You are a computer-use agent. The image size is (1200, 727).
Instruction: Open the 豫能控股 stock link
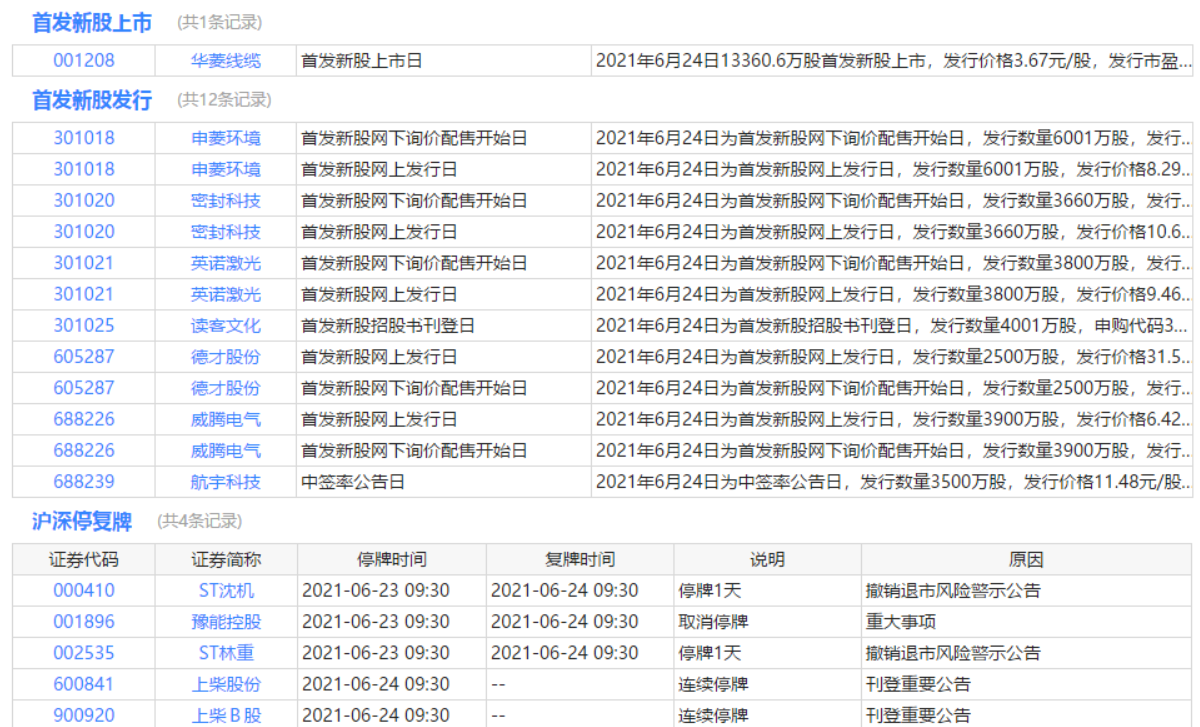(226, 622)
